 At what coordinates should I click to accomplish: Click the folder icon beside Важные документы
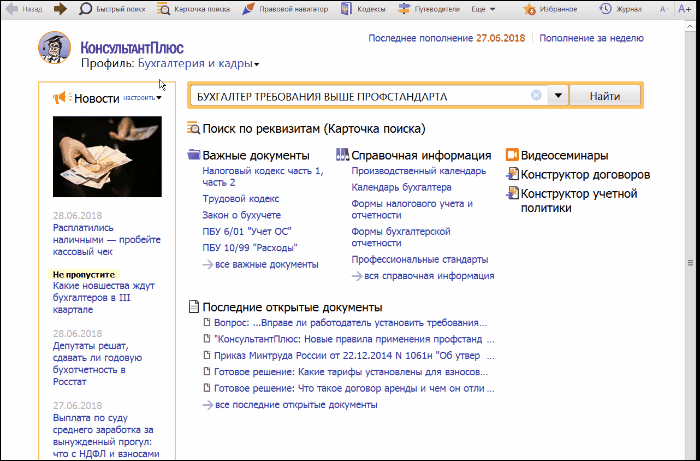click(x=194, y=155)
